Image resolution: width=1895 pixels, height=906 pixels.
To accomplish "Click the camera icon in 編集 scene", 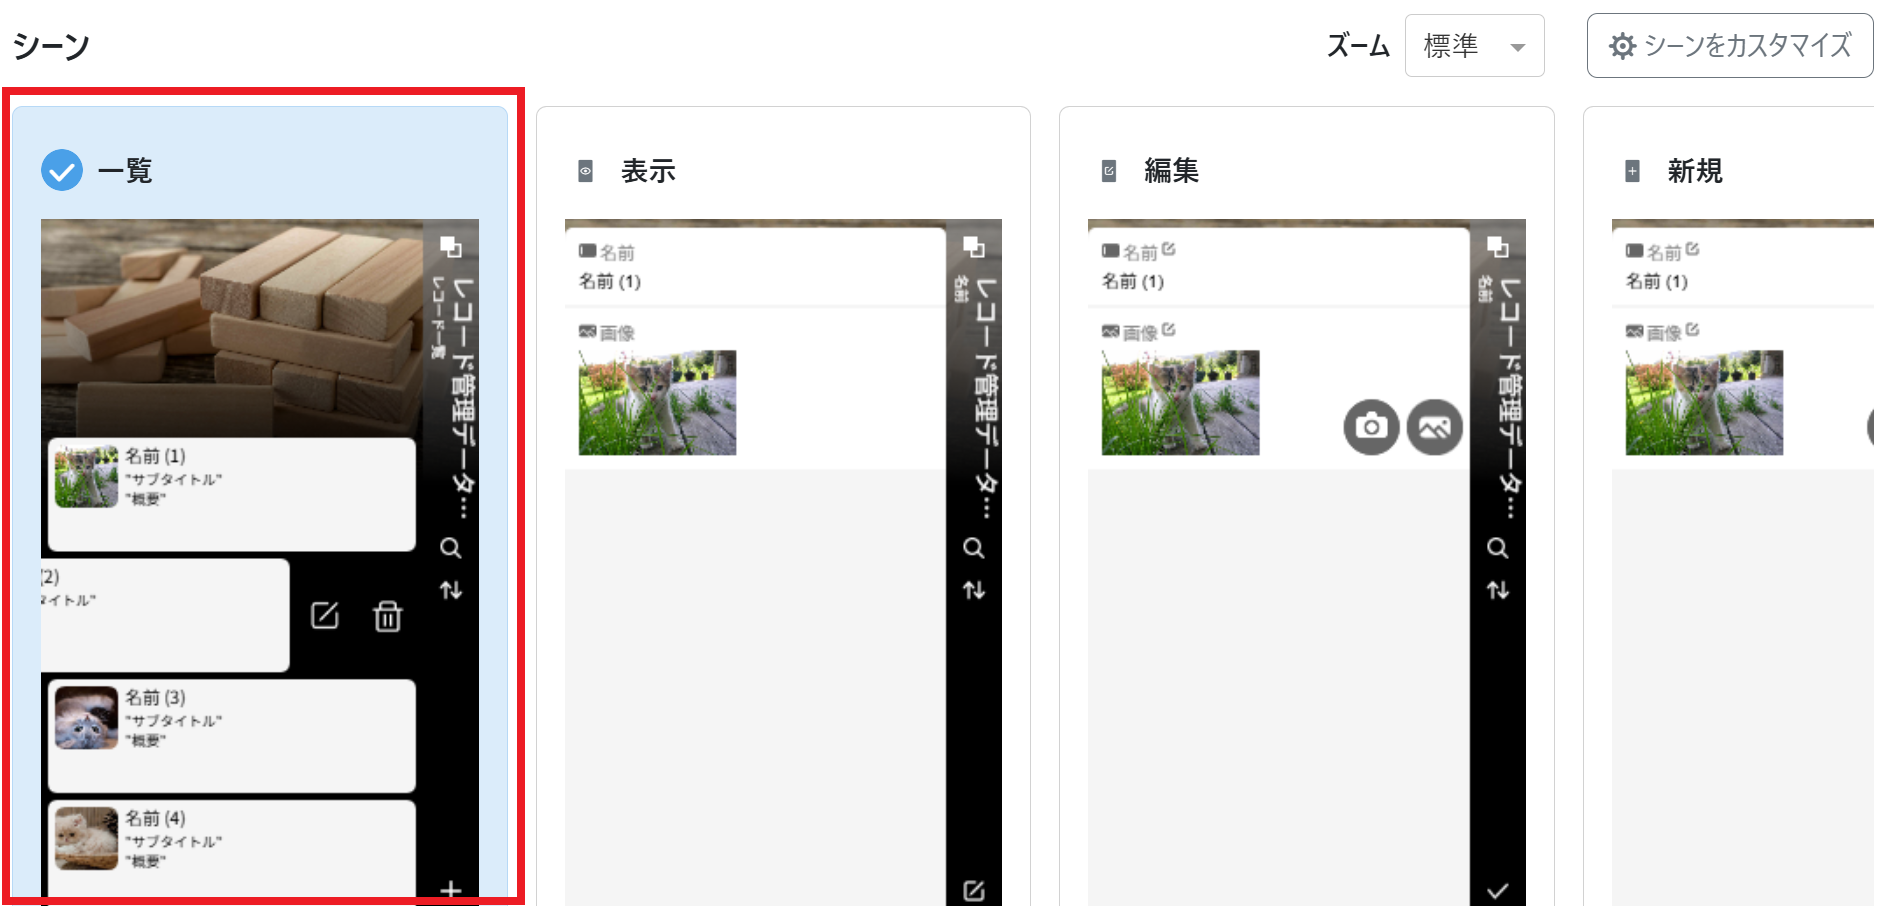I will [x=1371, y=427].
